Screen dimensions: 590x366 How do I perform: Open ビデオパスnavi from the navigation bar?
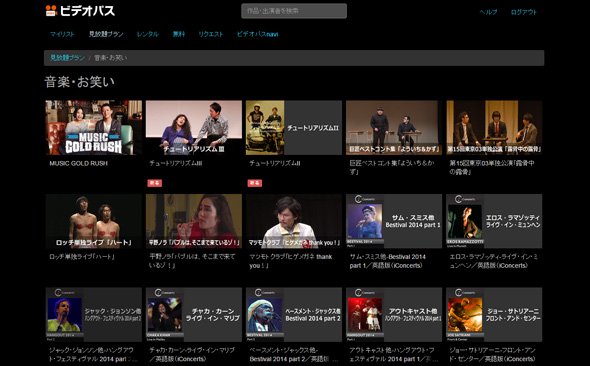pyautogui.click(x=257, y=34)
